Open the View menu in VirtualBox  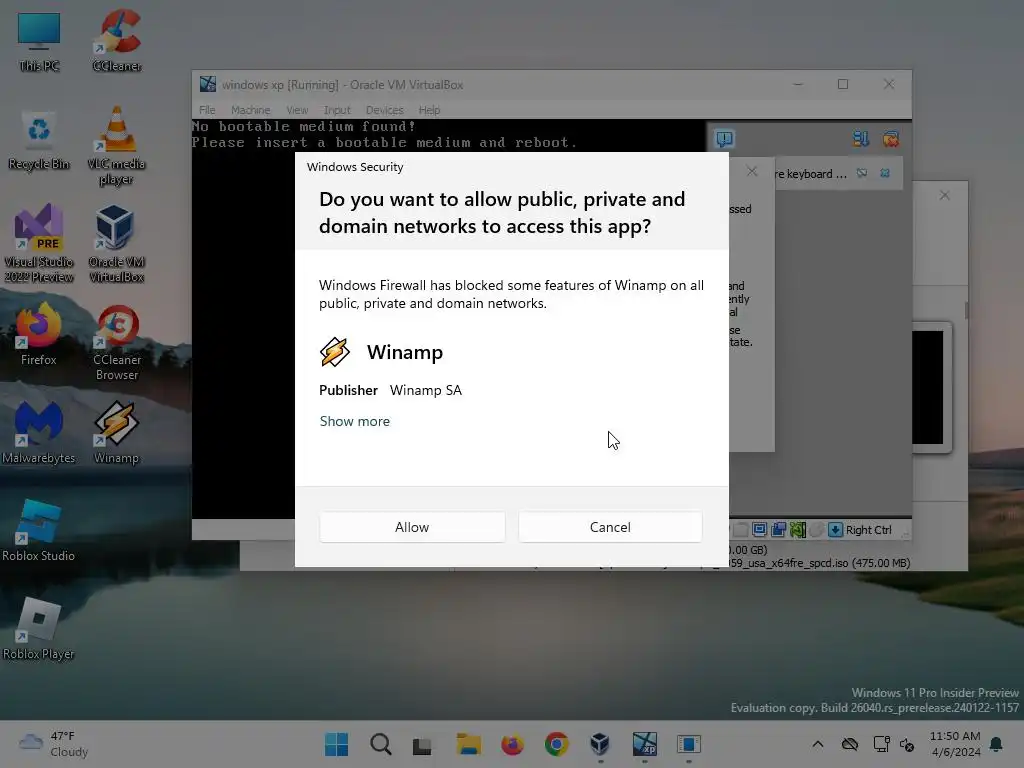297,110
